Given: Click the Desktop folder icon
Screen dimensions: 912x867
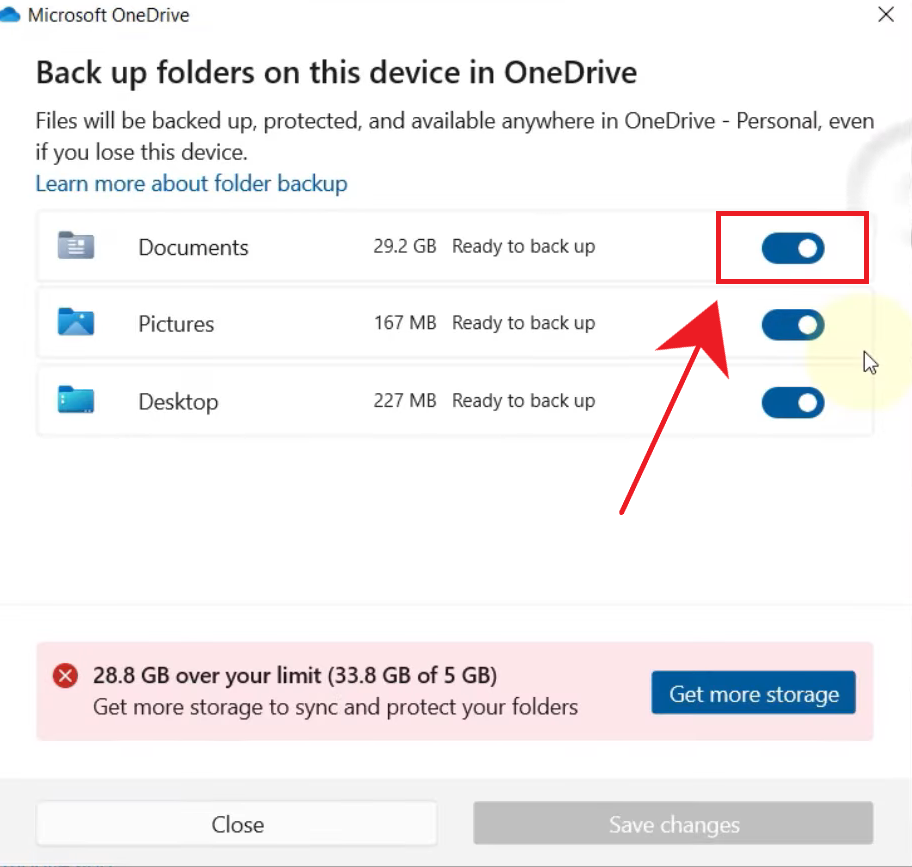Looking at the screenshot, I should pyautogui.click(x=76, y=401).
